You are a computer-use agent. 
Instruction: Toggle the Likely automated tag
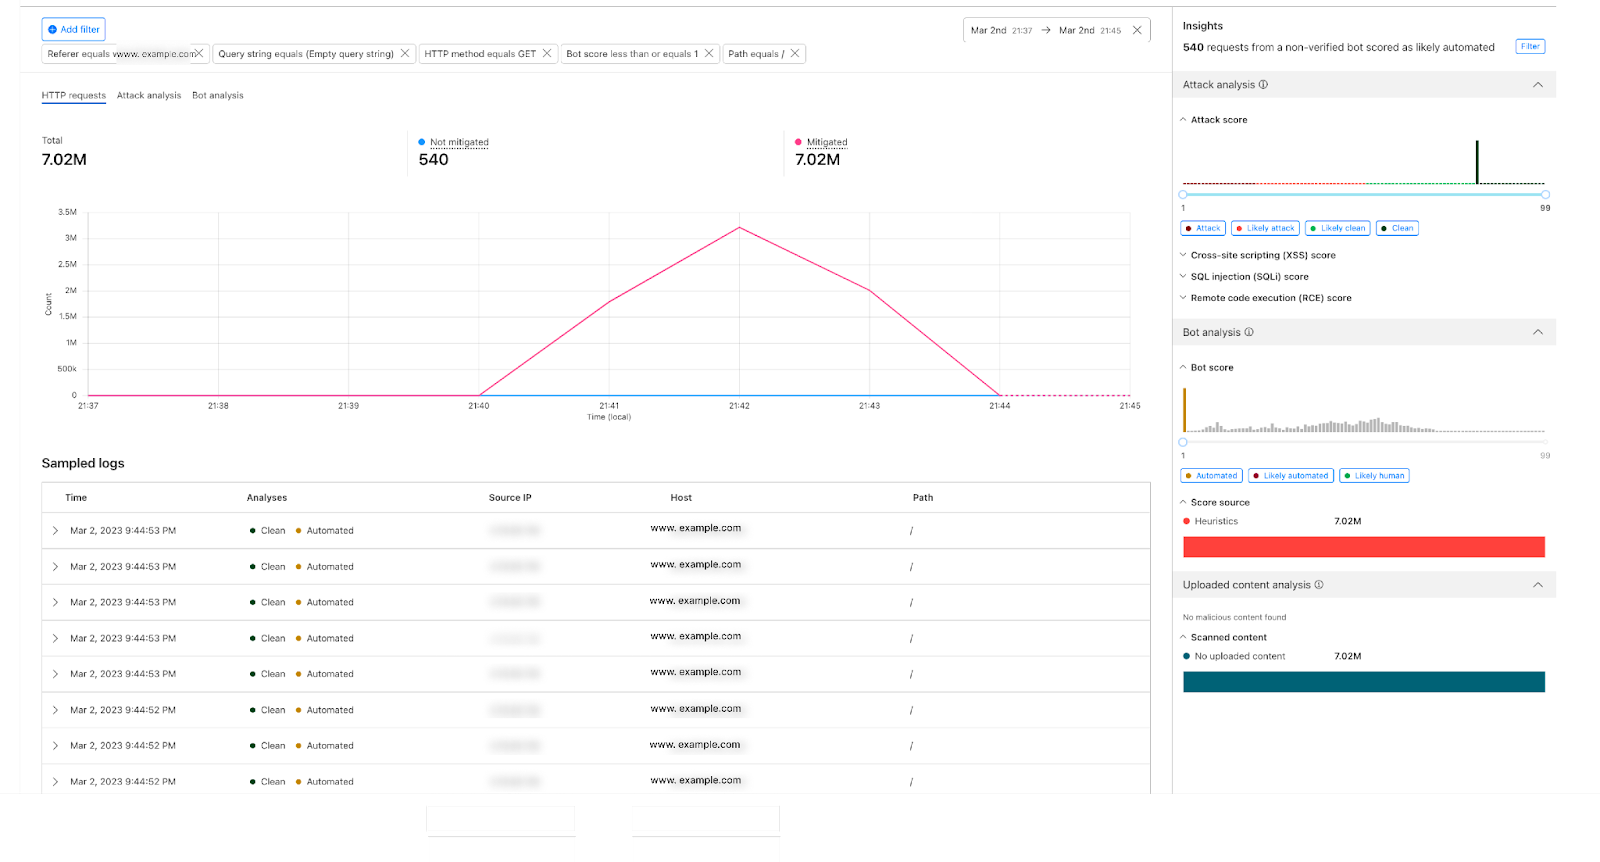pos(1291,476)
